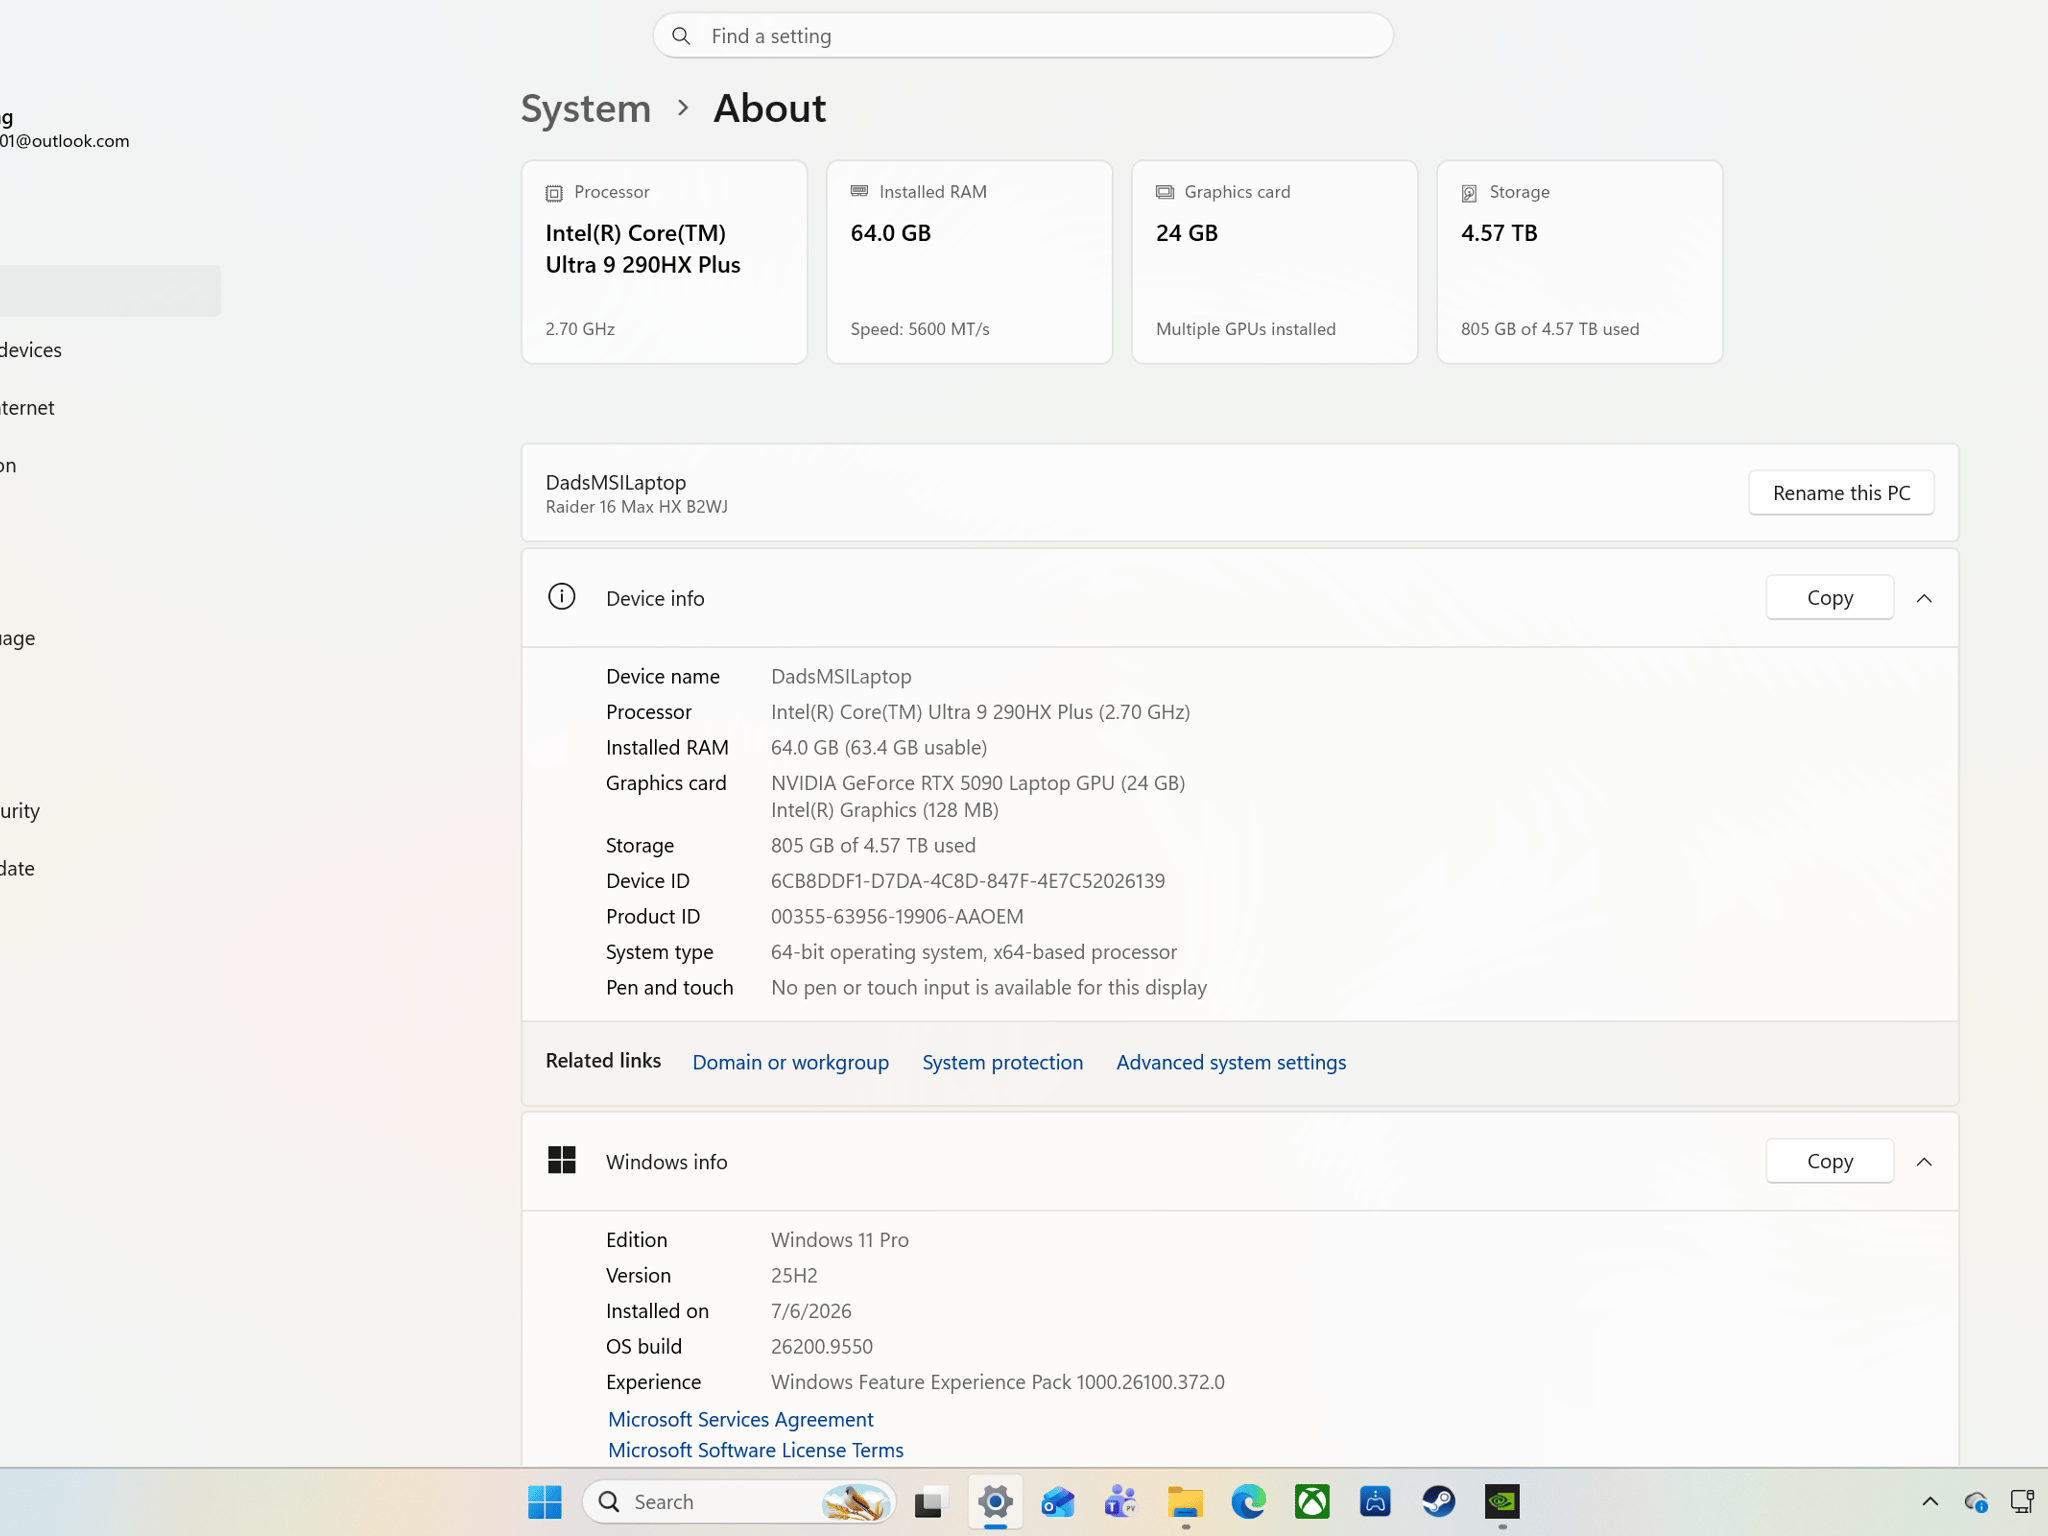
Task: Launch Steam from the taskbar
Action: (x=1438, y=1501)
